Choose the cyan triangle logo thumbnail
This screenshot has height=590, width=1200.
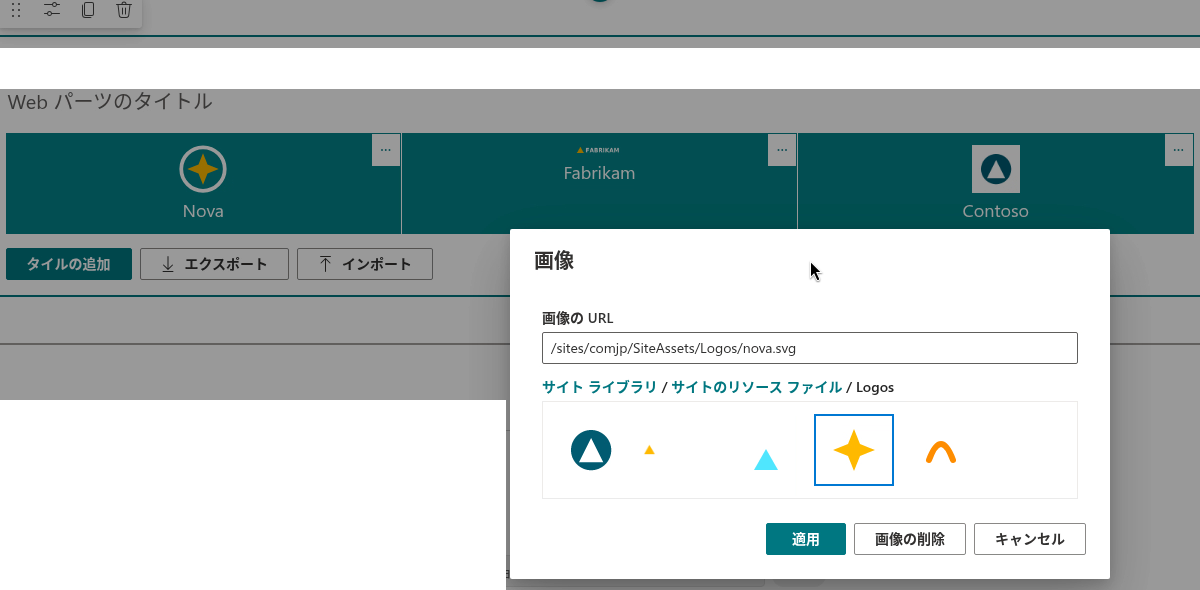(x=766, y=460)
